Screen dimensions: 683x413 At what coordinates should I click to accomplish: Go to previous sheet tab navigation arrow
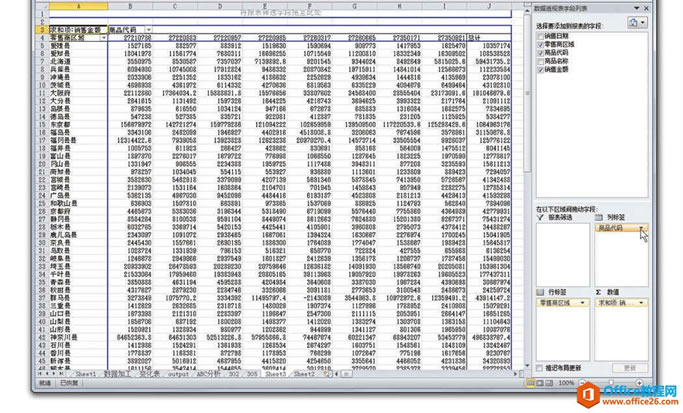[47, 374]
